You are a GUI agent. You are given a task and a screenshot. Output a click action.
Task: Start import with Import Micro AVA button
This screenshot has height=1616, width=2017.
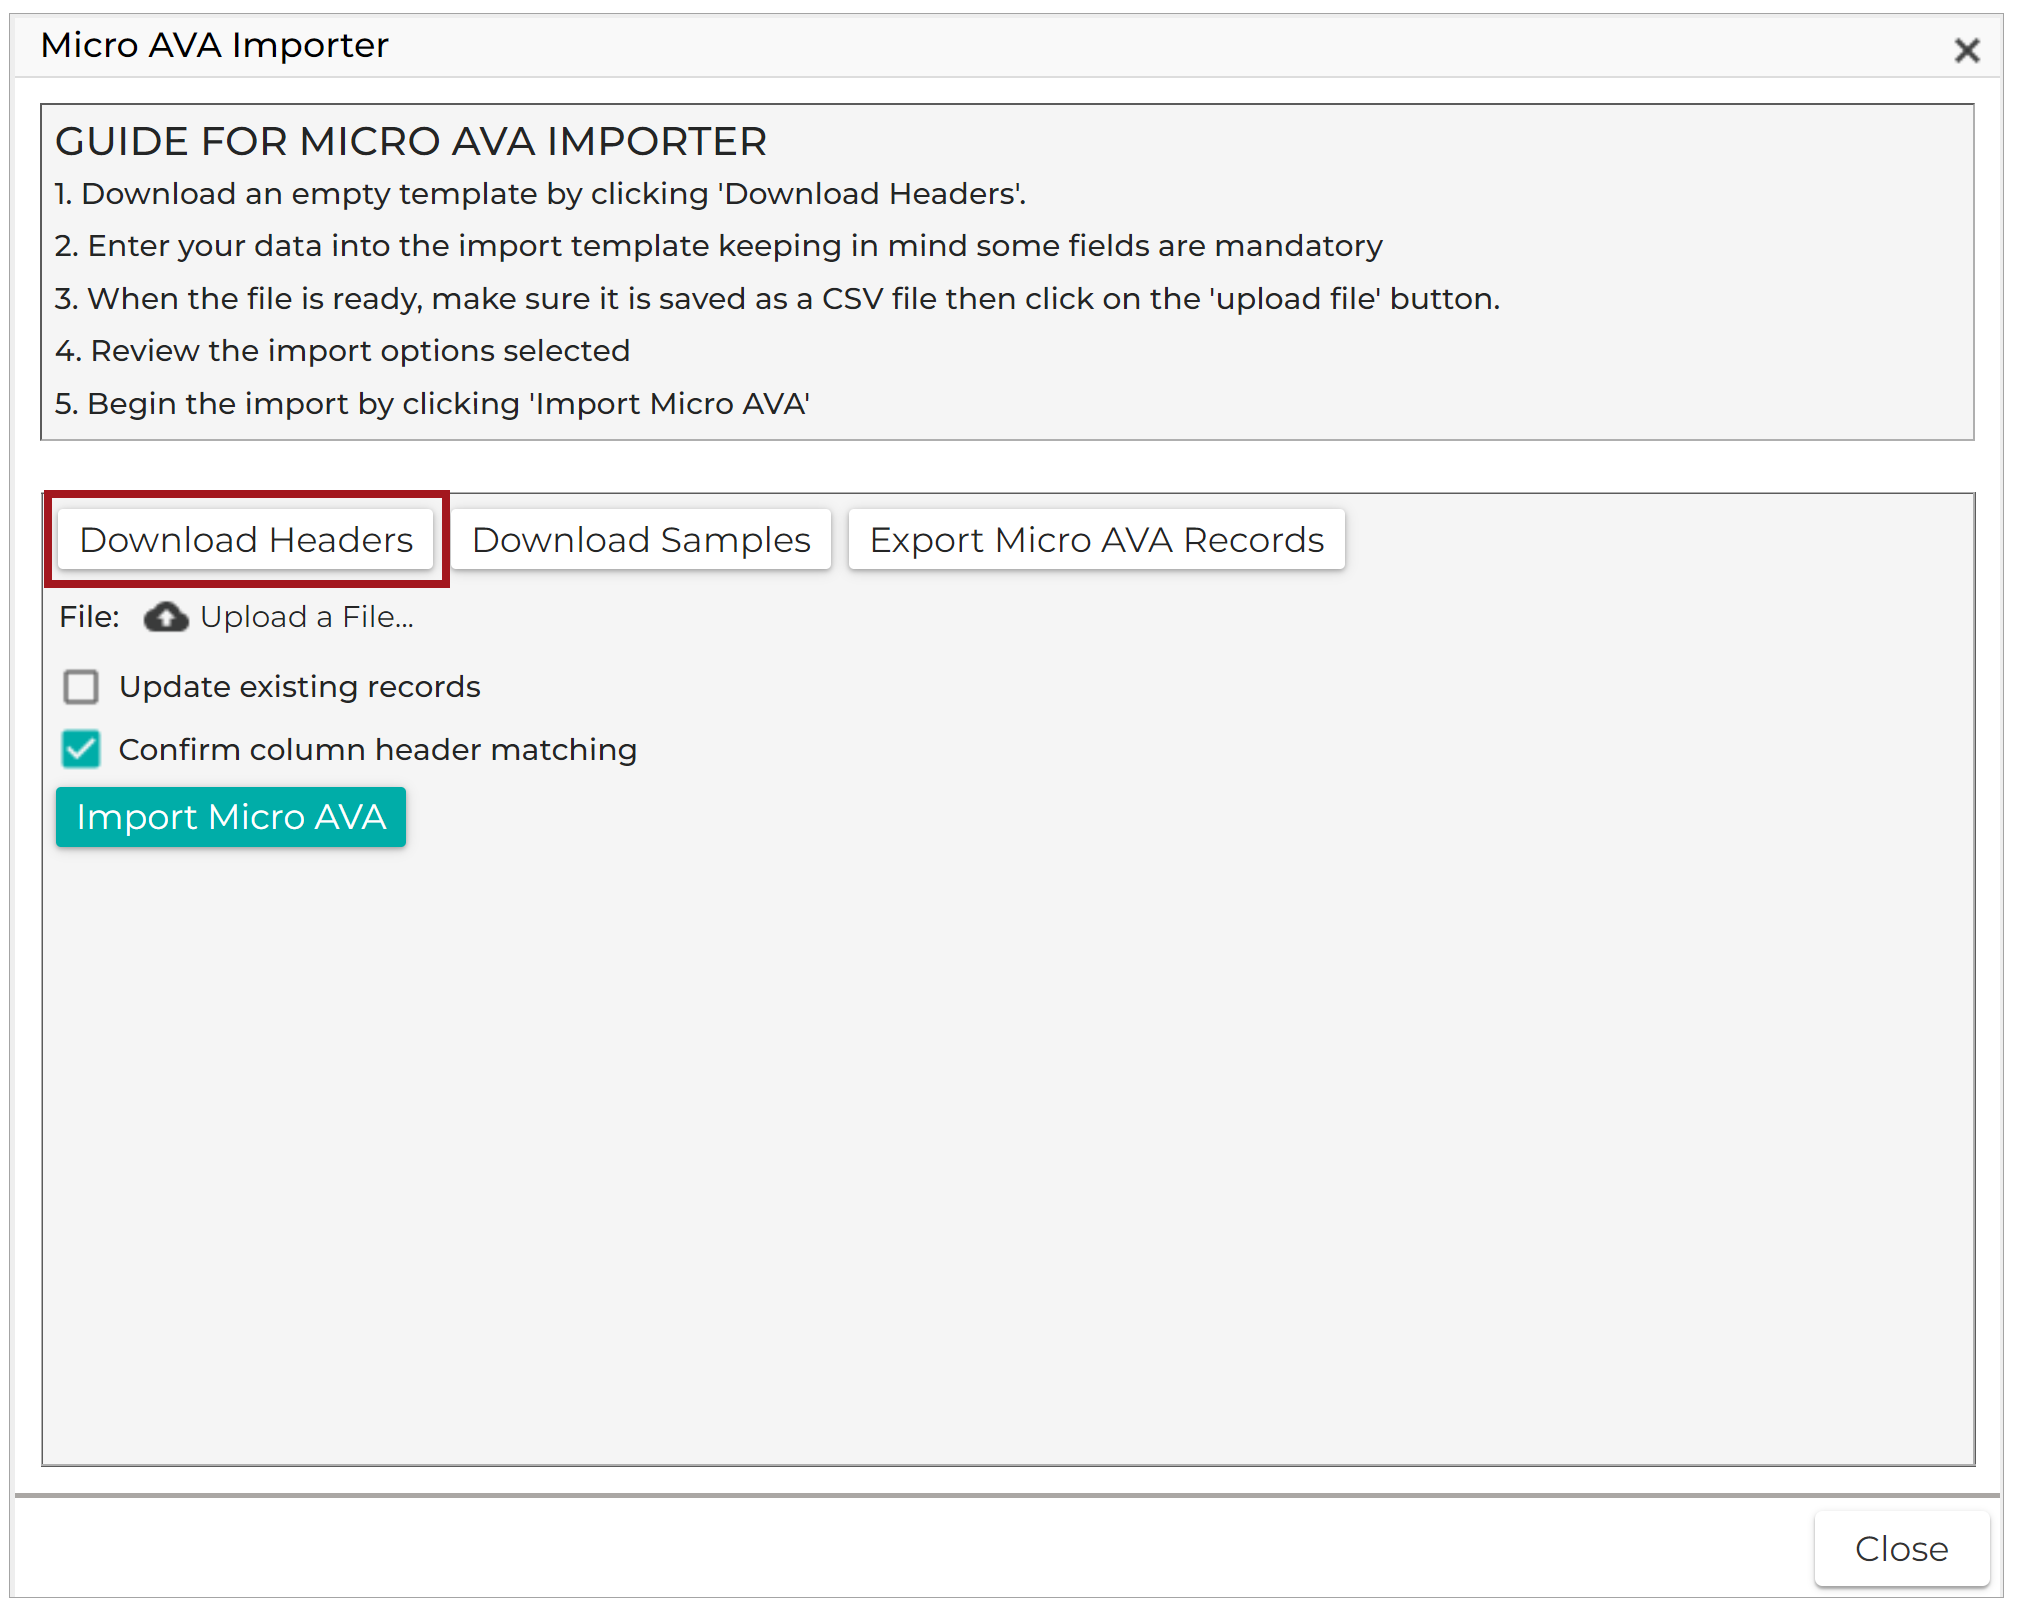click(x=231, y=817)
